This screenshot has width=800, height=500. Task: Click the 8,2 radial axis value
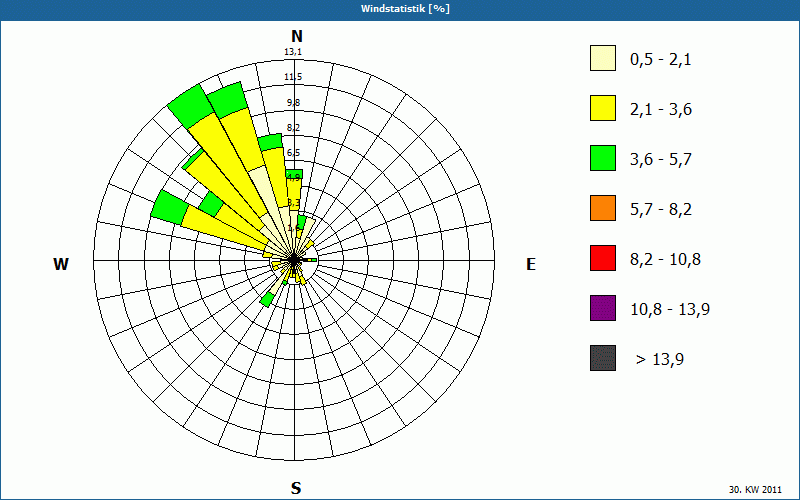click(x=293, y=128)
